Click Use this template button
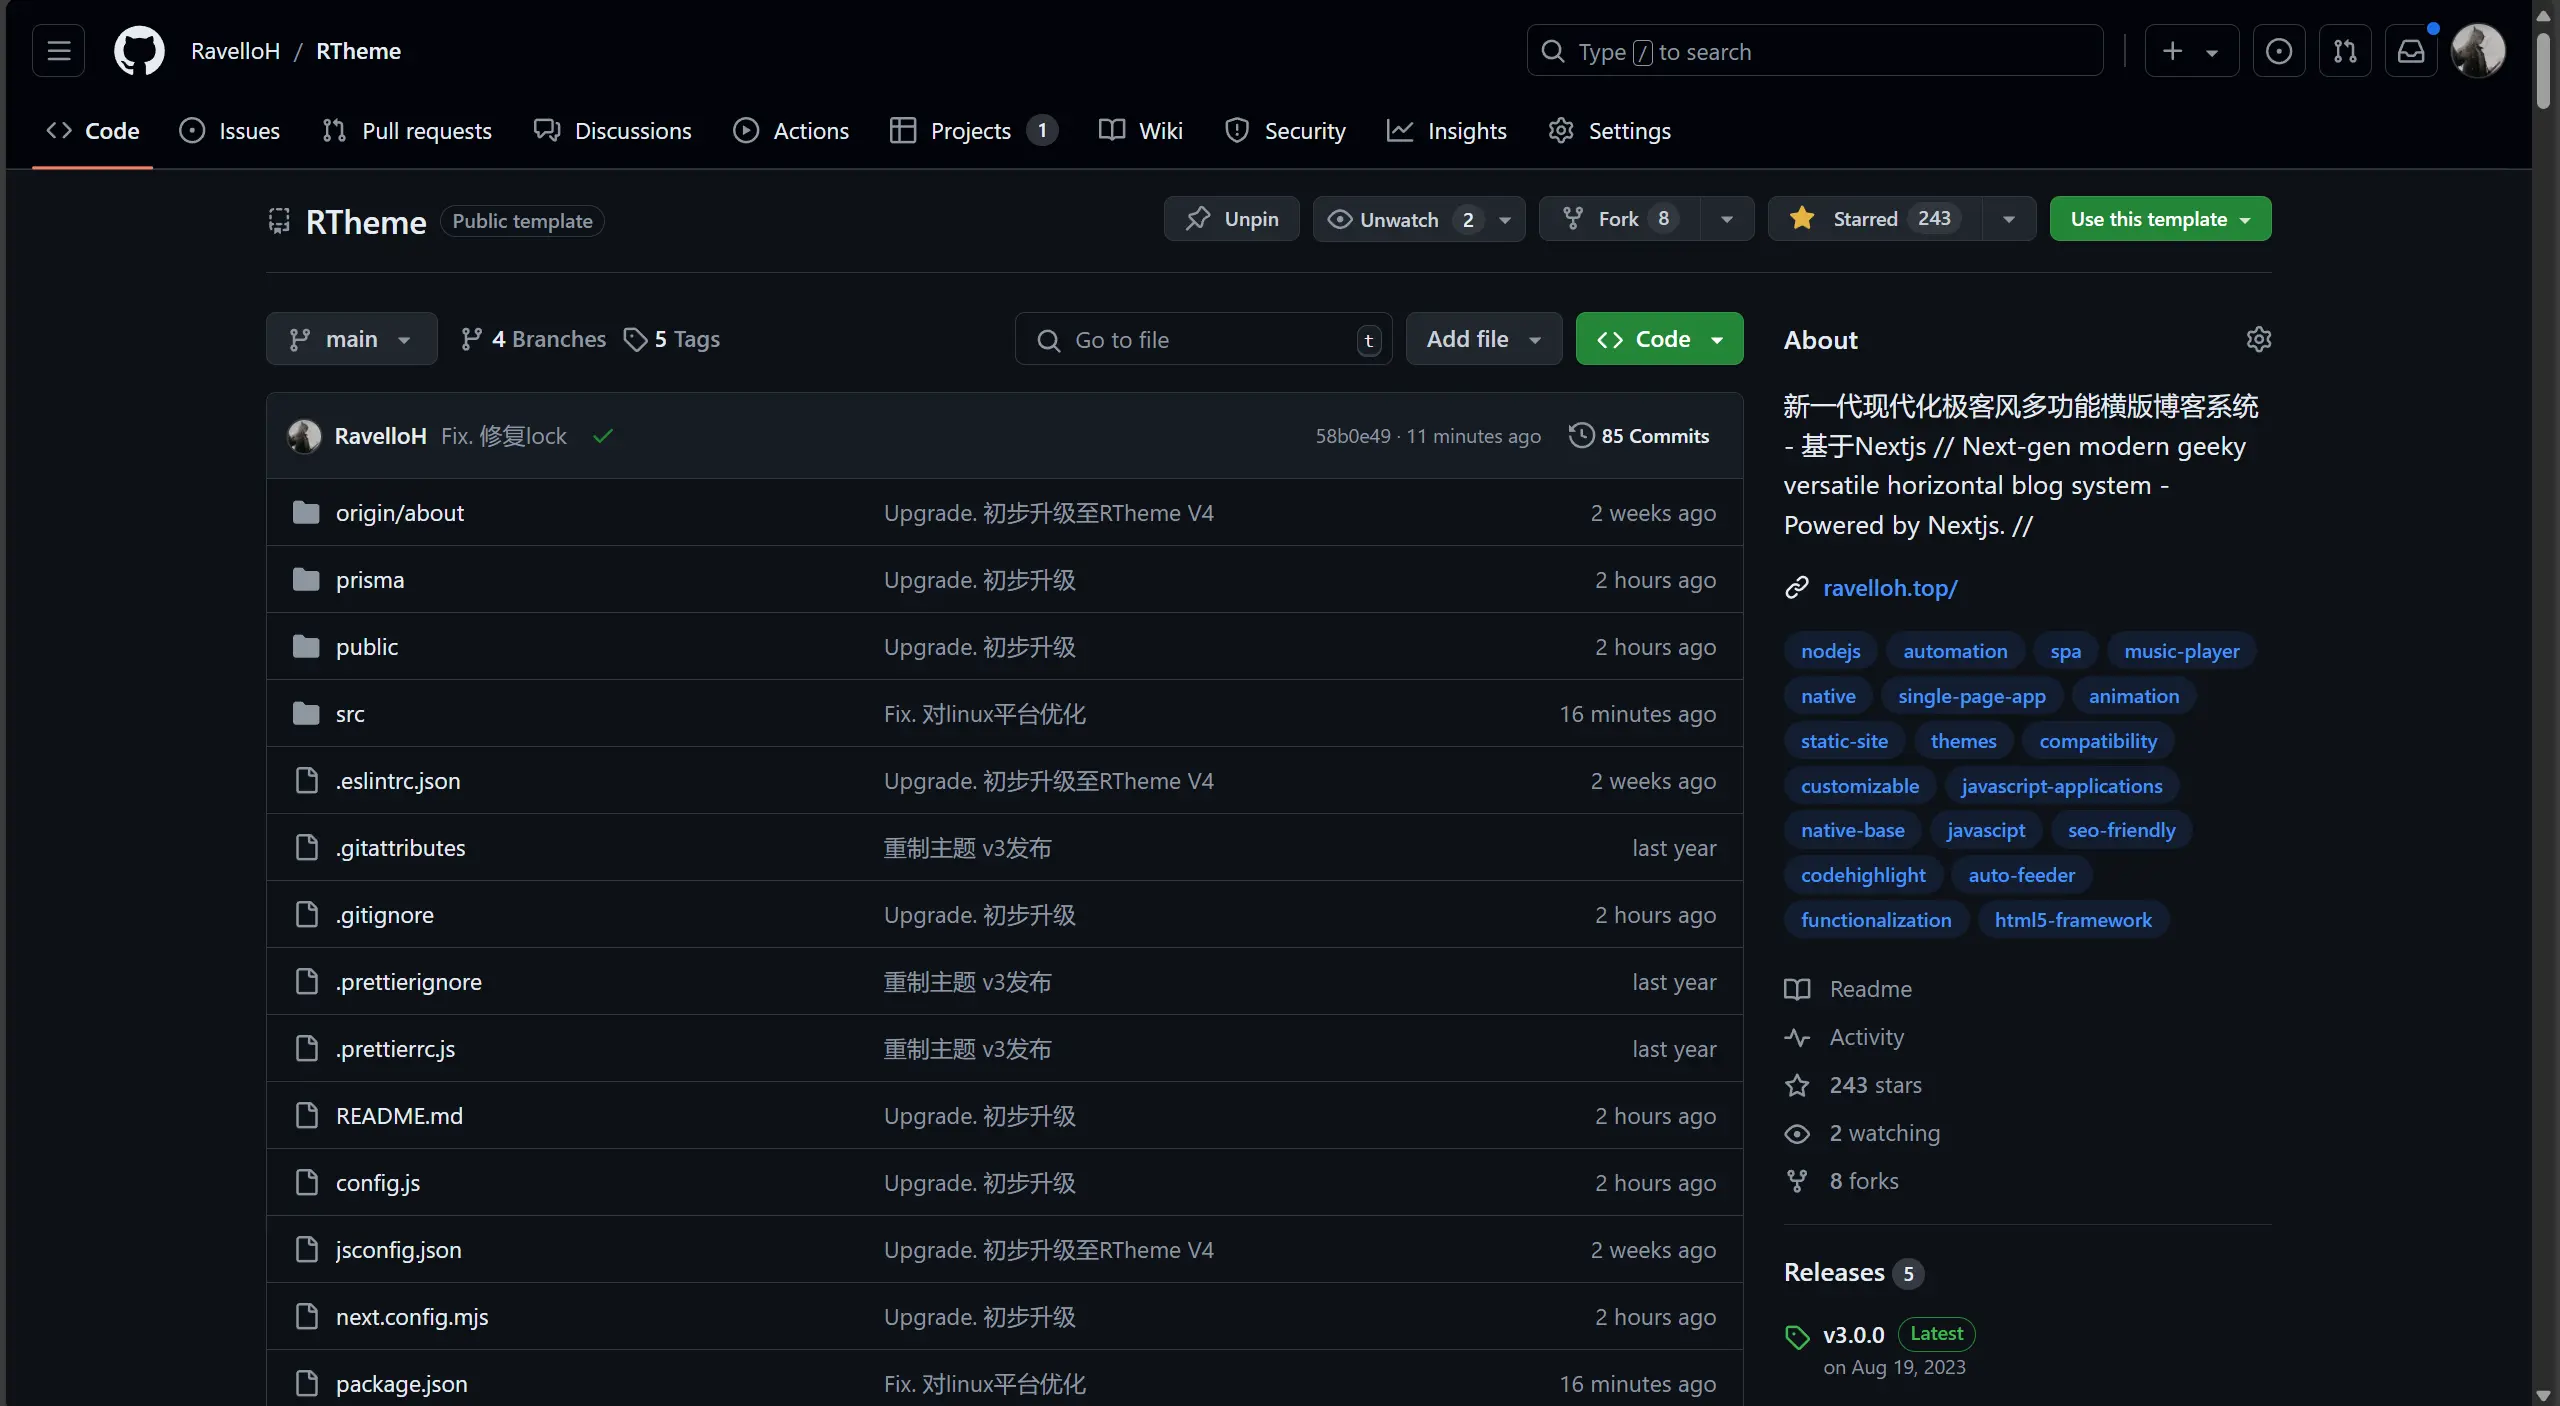Viewport: 2560px width, 1406px height. tap(2160, 219)
